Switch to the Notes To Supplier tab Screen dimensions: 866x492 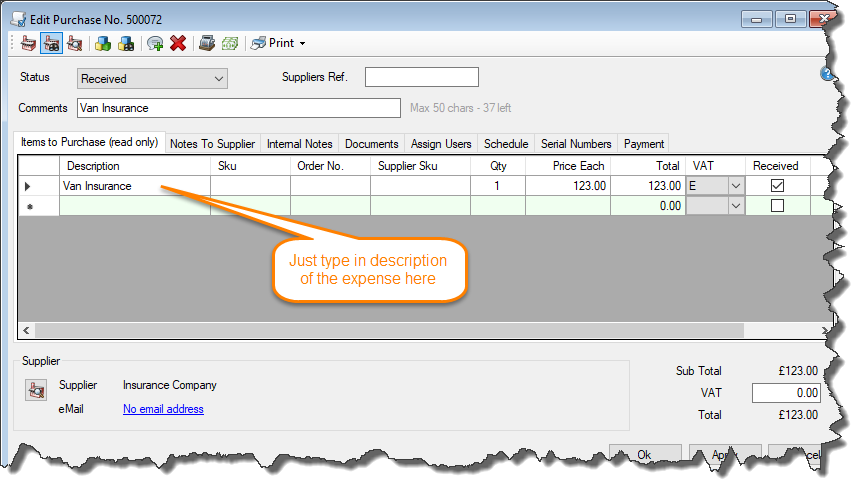(x=212, y=144)
